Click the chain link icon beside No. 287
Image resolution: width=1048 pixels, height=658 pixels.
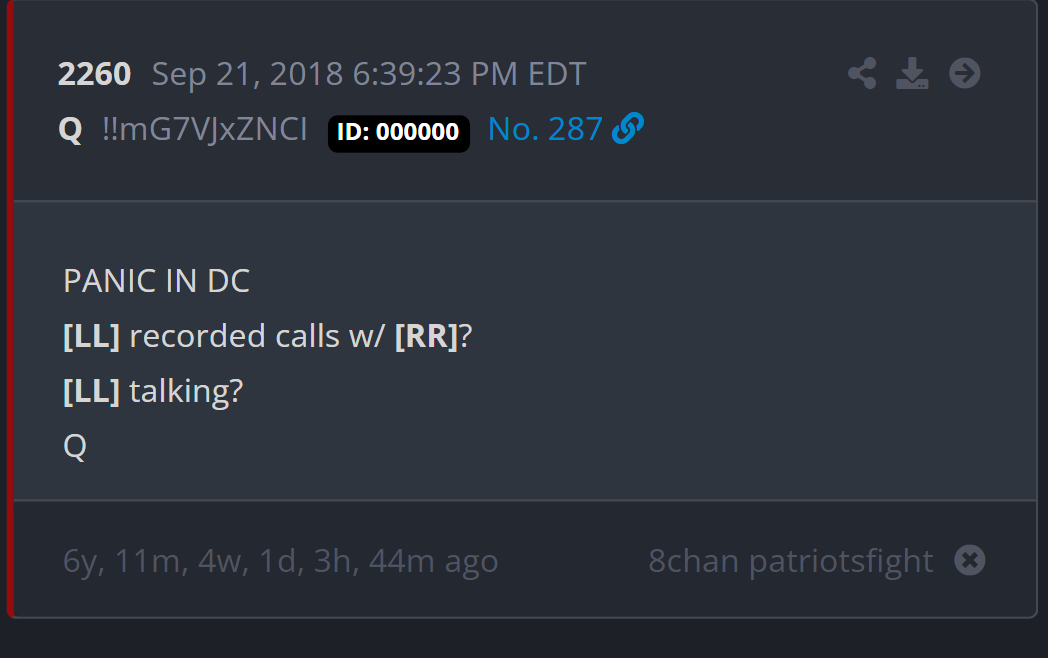(628, 128)
